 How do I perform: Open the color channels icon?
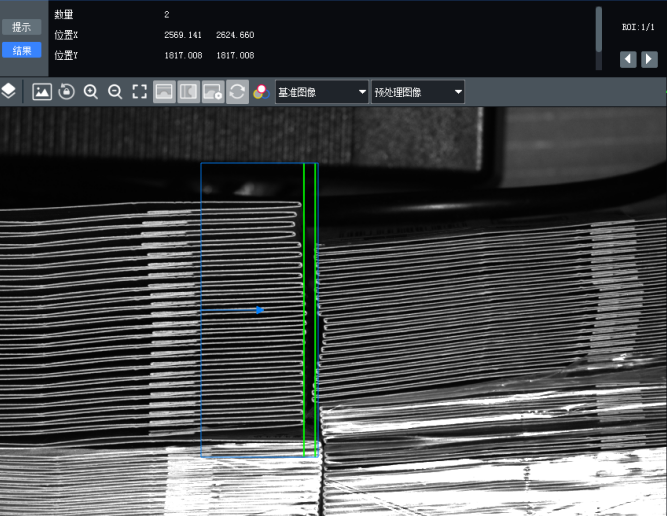(261, 92)
